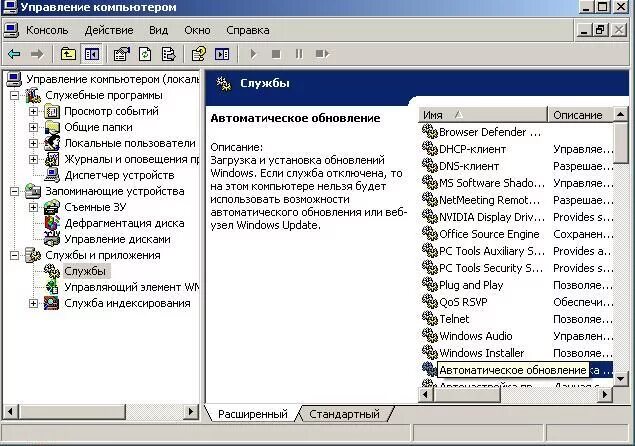Expand the Общие папки node
635x446 pixels.
click(x=33, y=128)
